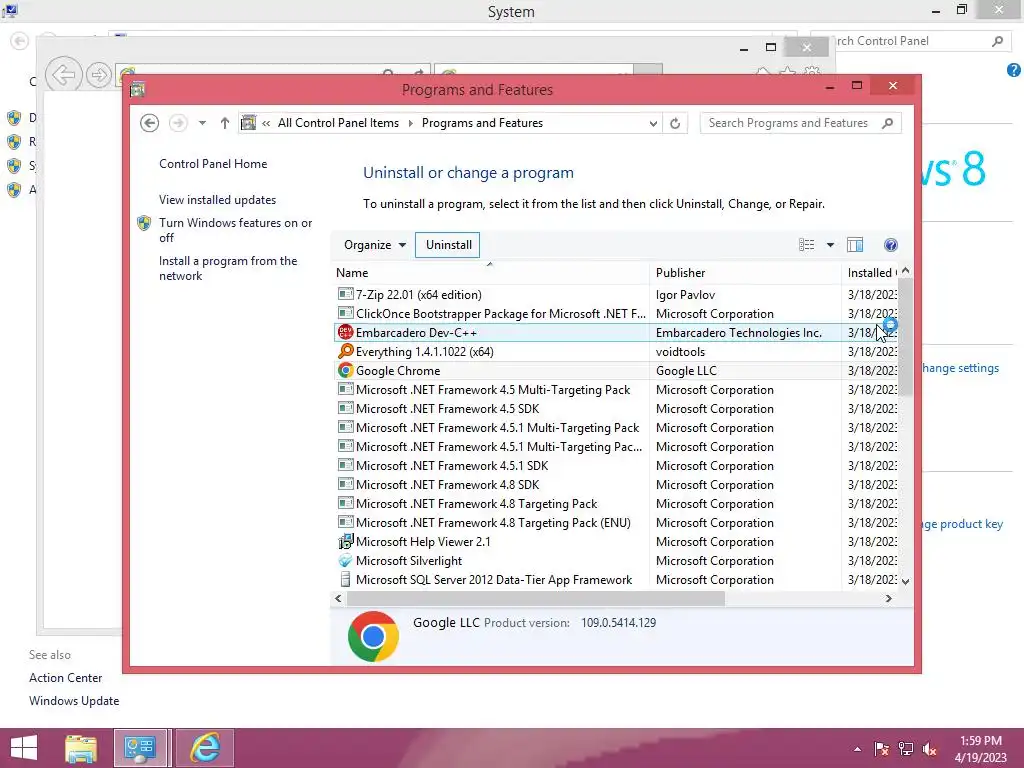
Task: Open Control Panel Home link
Action: click(x=213, y=164)
